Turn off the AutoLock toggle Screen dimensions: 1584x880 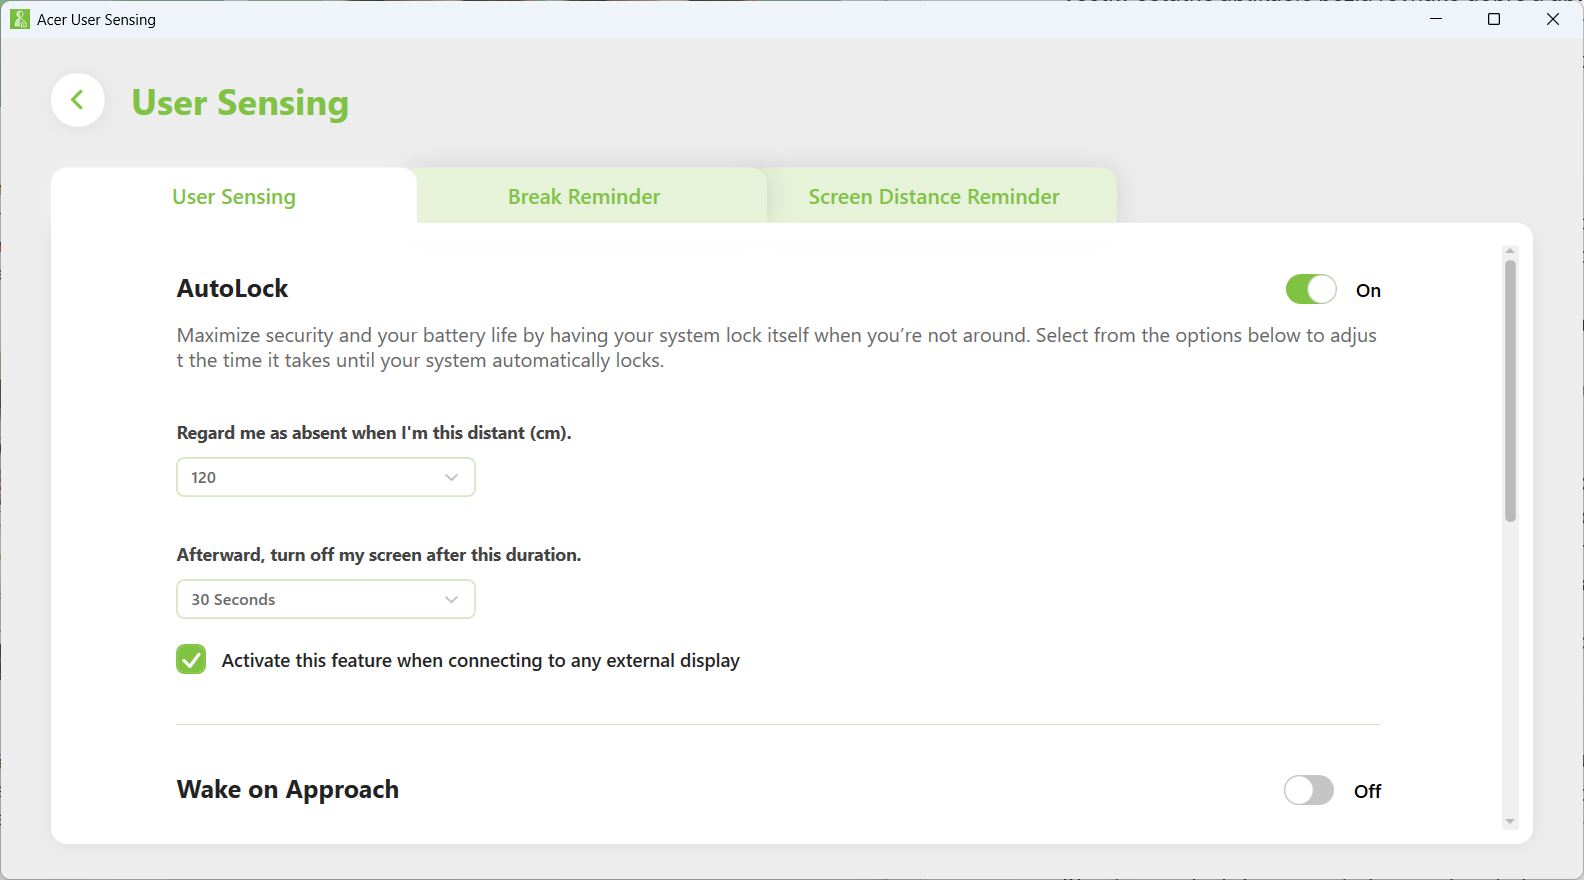pyautogui.click(x=1310, y=290)
